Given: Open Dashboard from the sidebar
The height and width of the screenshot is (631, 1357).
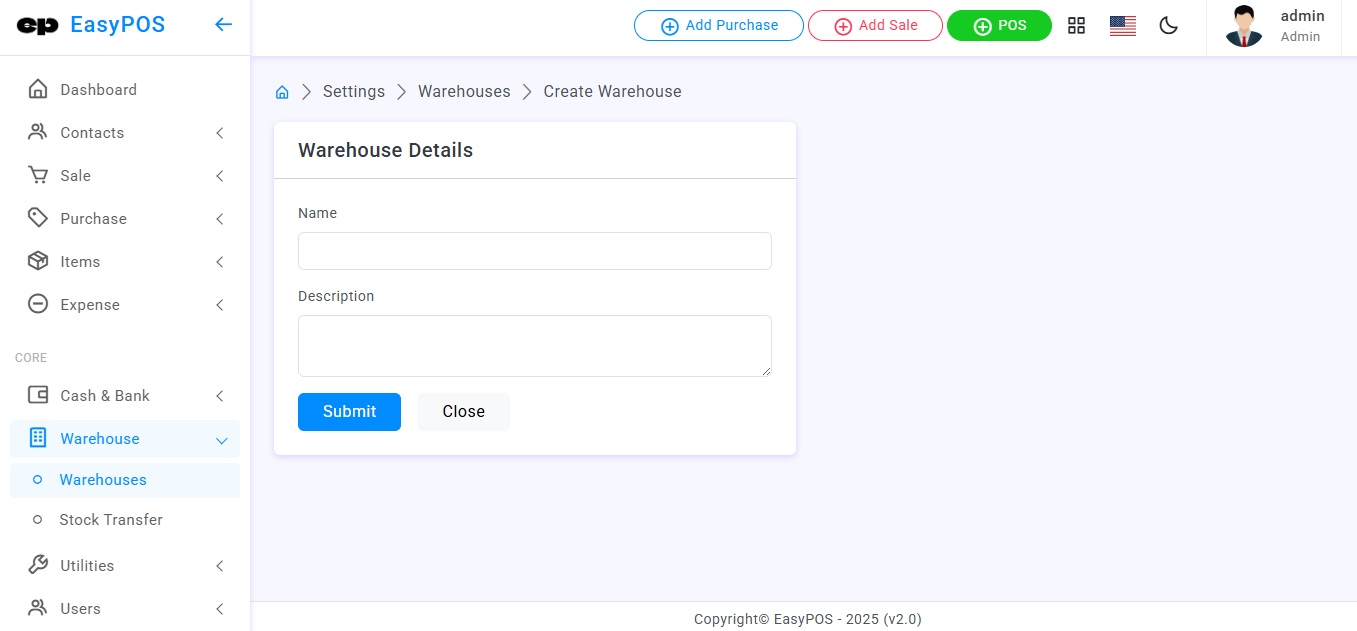Looking at the screenshot, I should tap(98, 90).
